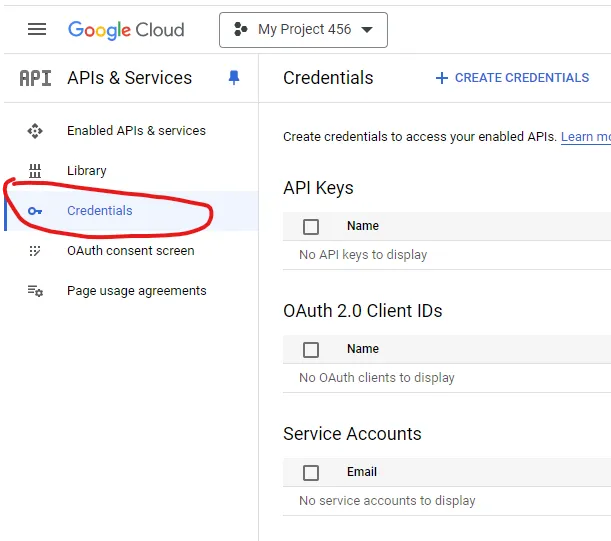611x541 pixels.
Task: Open the hamburger navigation menu
Action: click(37, 29)
